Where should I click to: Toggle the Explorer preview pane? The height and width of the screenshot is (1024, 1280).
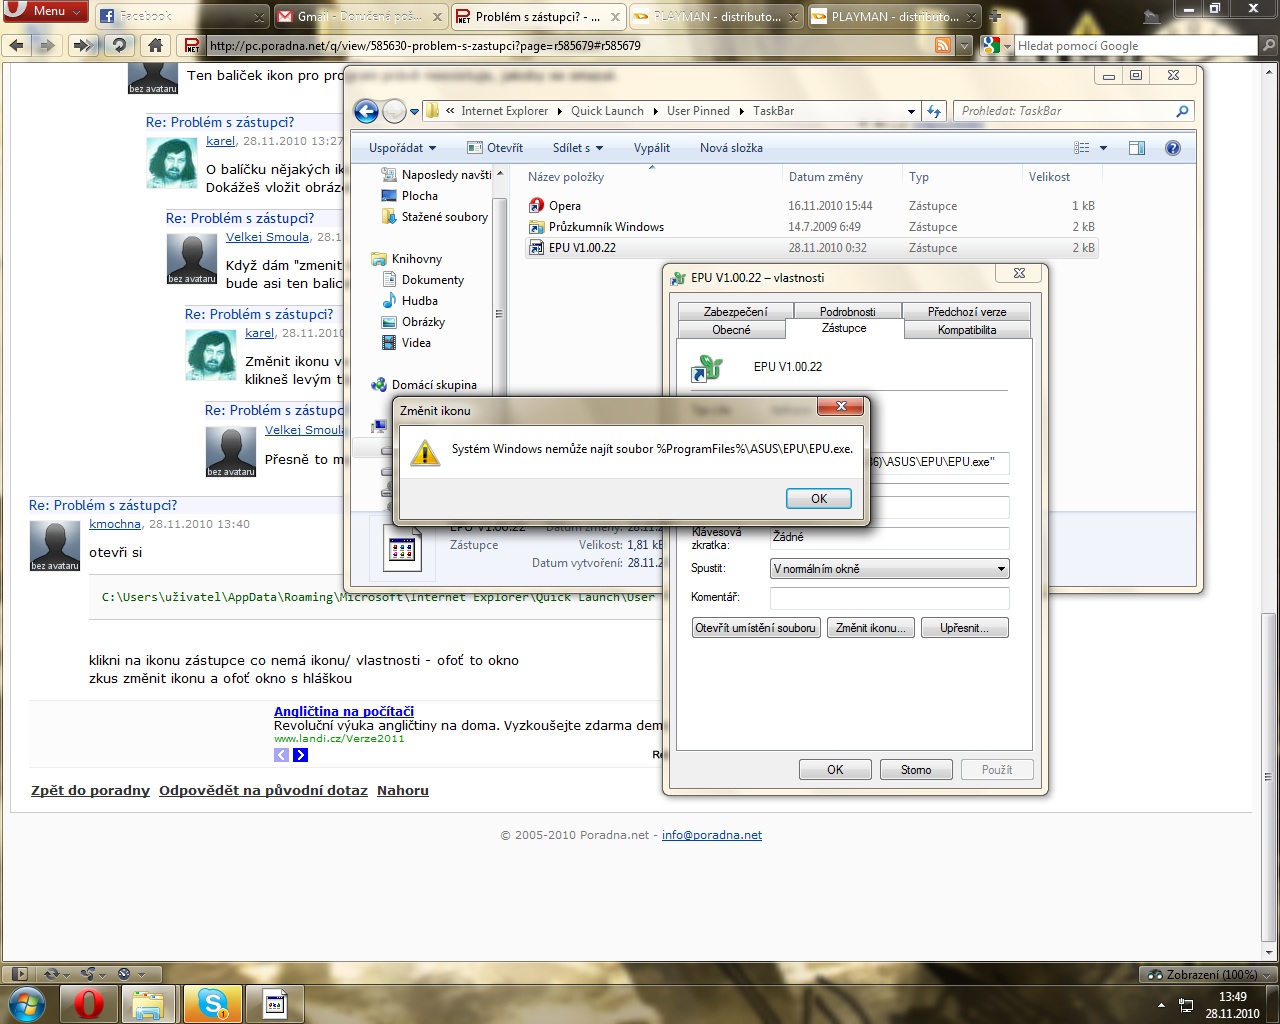click(x=1137, y=148)
